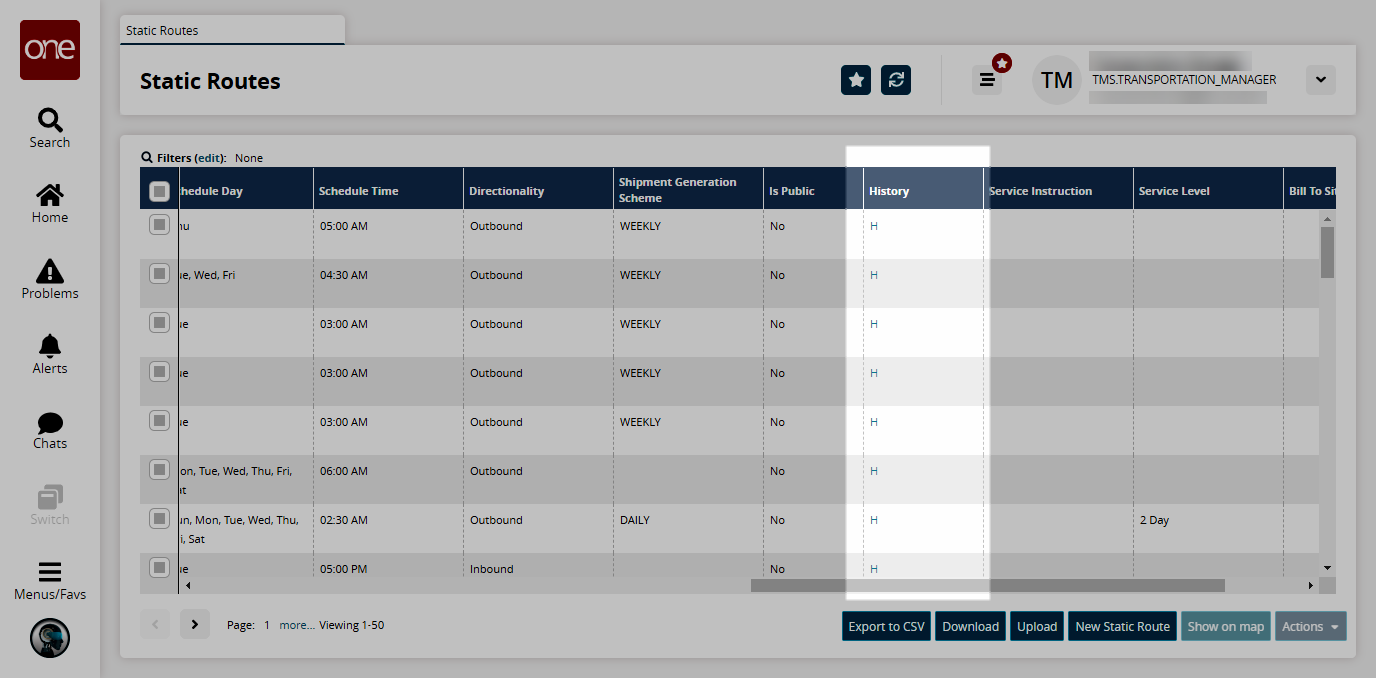Image resolution: width=1376 pixels, height=678 pixels.
Task: Sort by Directionality column header
Action: pos(538,190)
